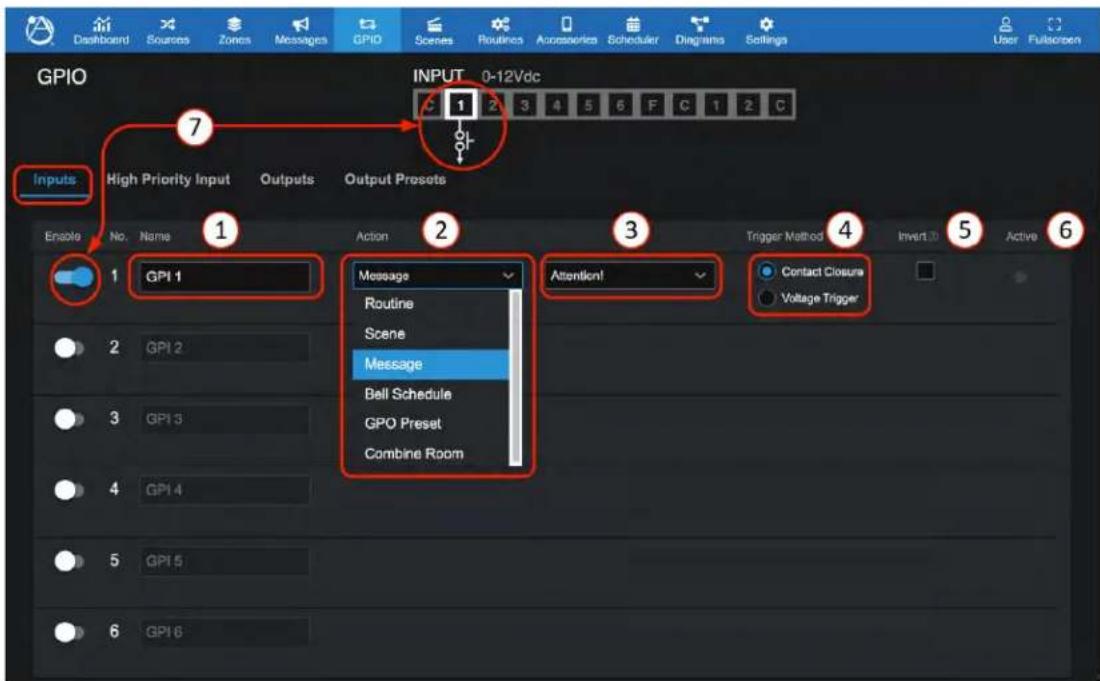Open the User account menu

coord(1005,32)
